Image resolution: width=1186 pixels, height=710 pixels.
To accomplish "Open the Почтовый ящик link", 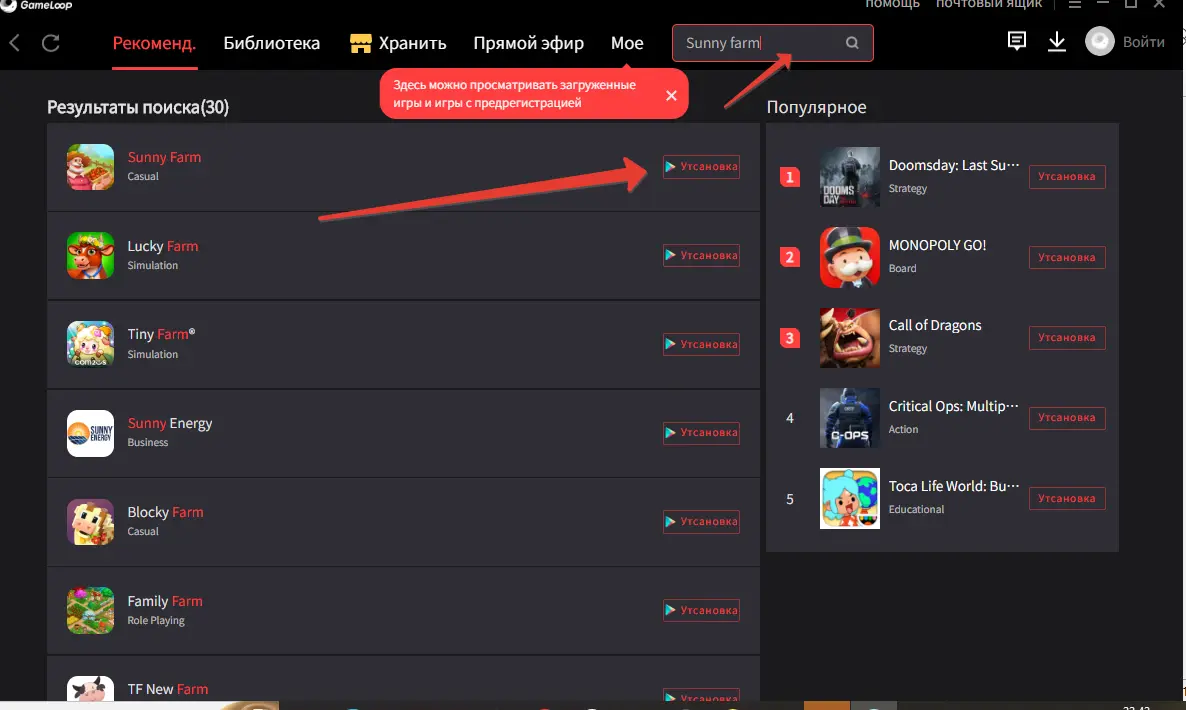I will pyautogui.click(x=989, y=5).
